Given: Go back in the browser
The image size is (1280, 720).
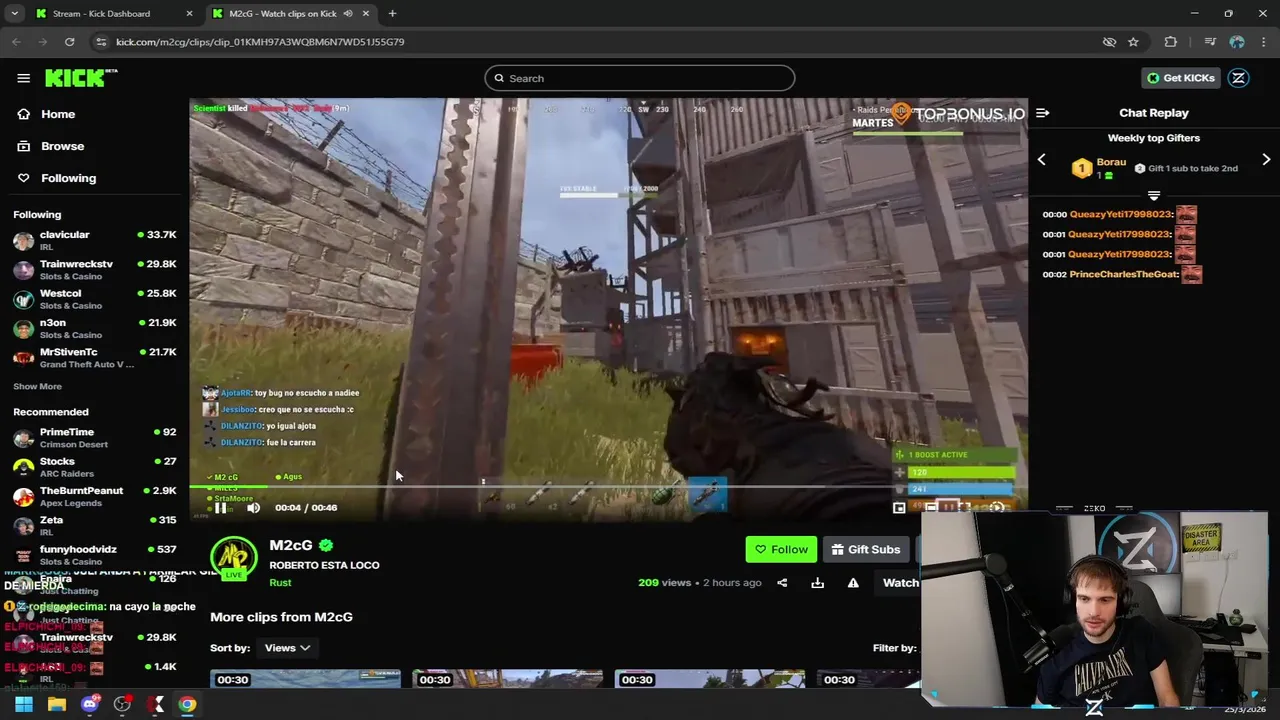Looking at the screenshot, I should point(16,42).
